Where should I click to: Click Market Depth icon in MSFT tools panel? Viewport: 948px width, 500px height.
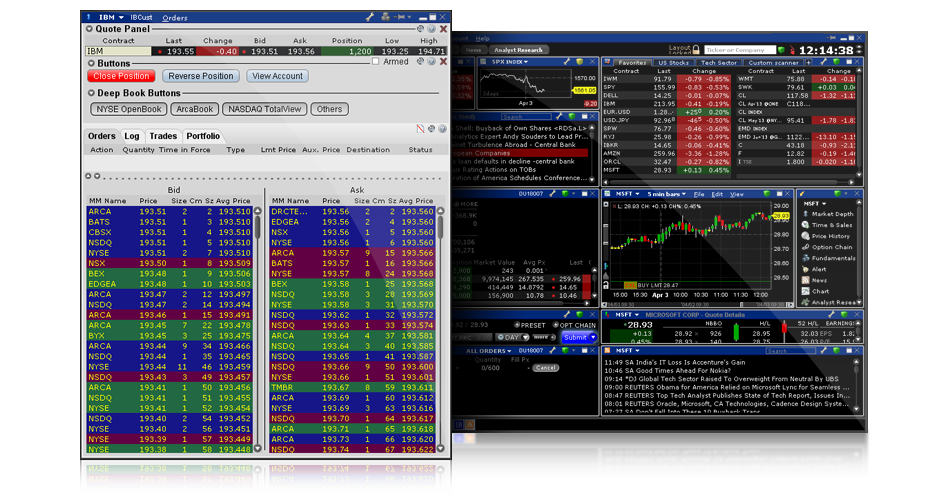(x=805, y=214)
